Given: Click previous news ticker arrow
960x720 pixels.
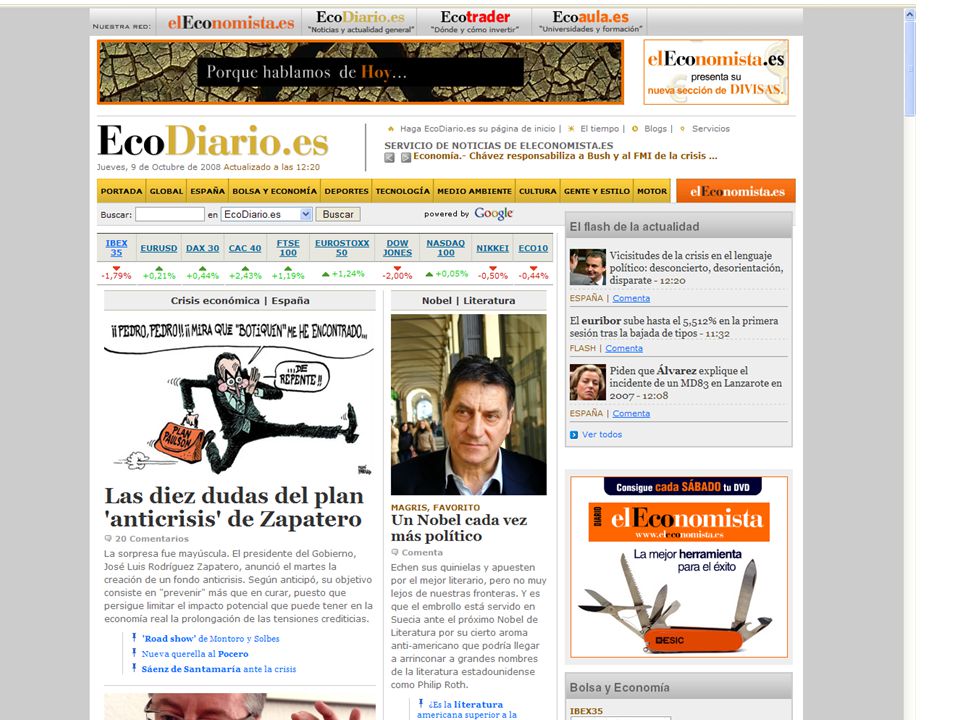Looking at the screenshot, I should pos(389,157).
